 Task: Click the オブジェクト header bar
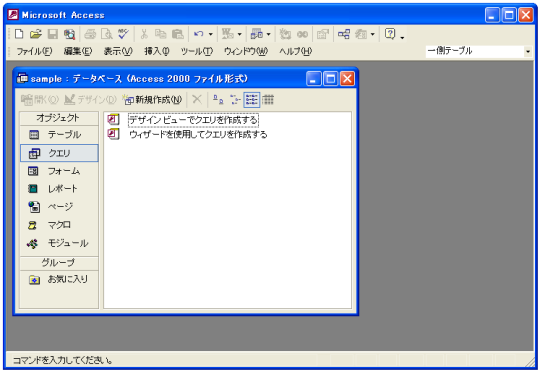click(59, 118)
